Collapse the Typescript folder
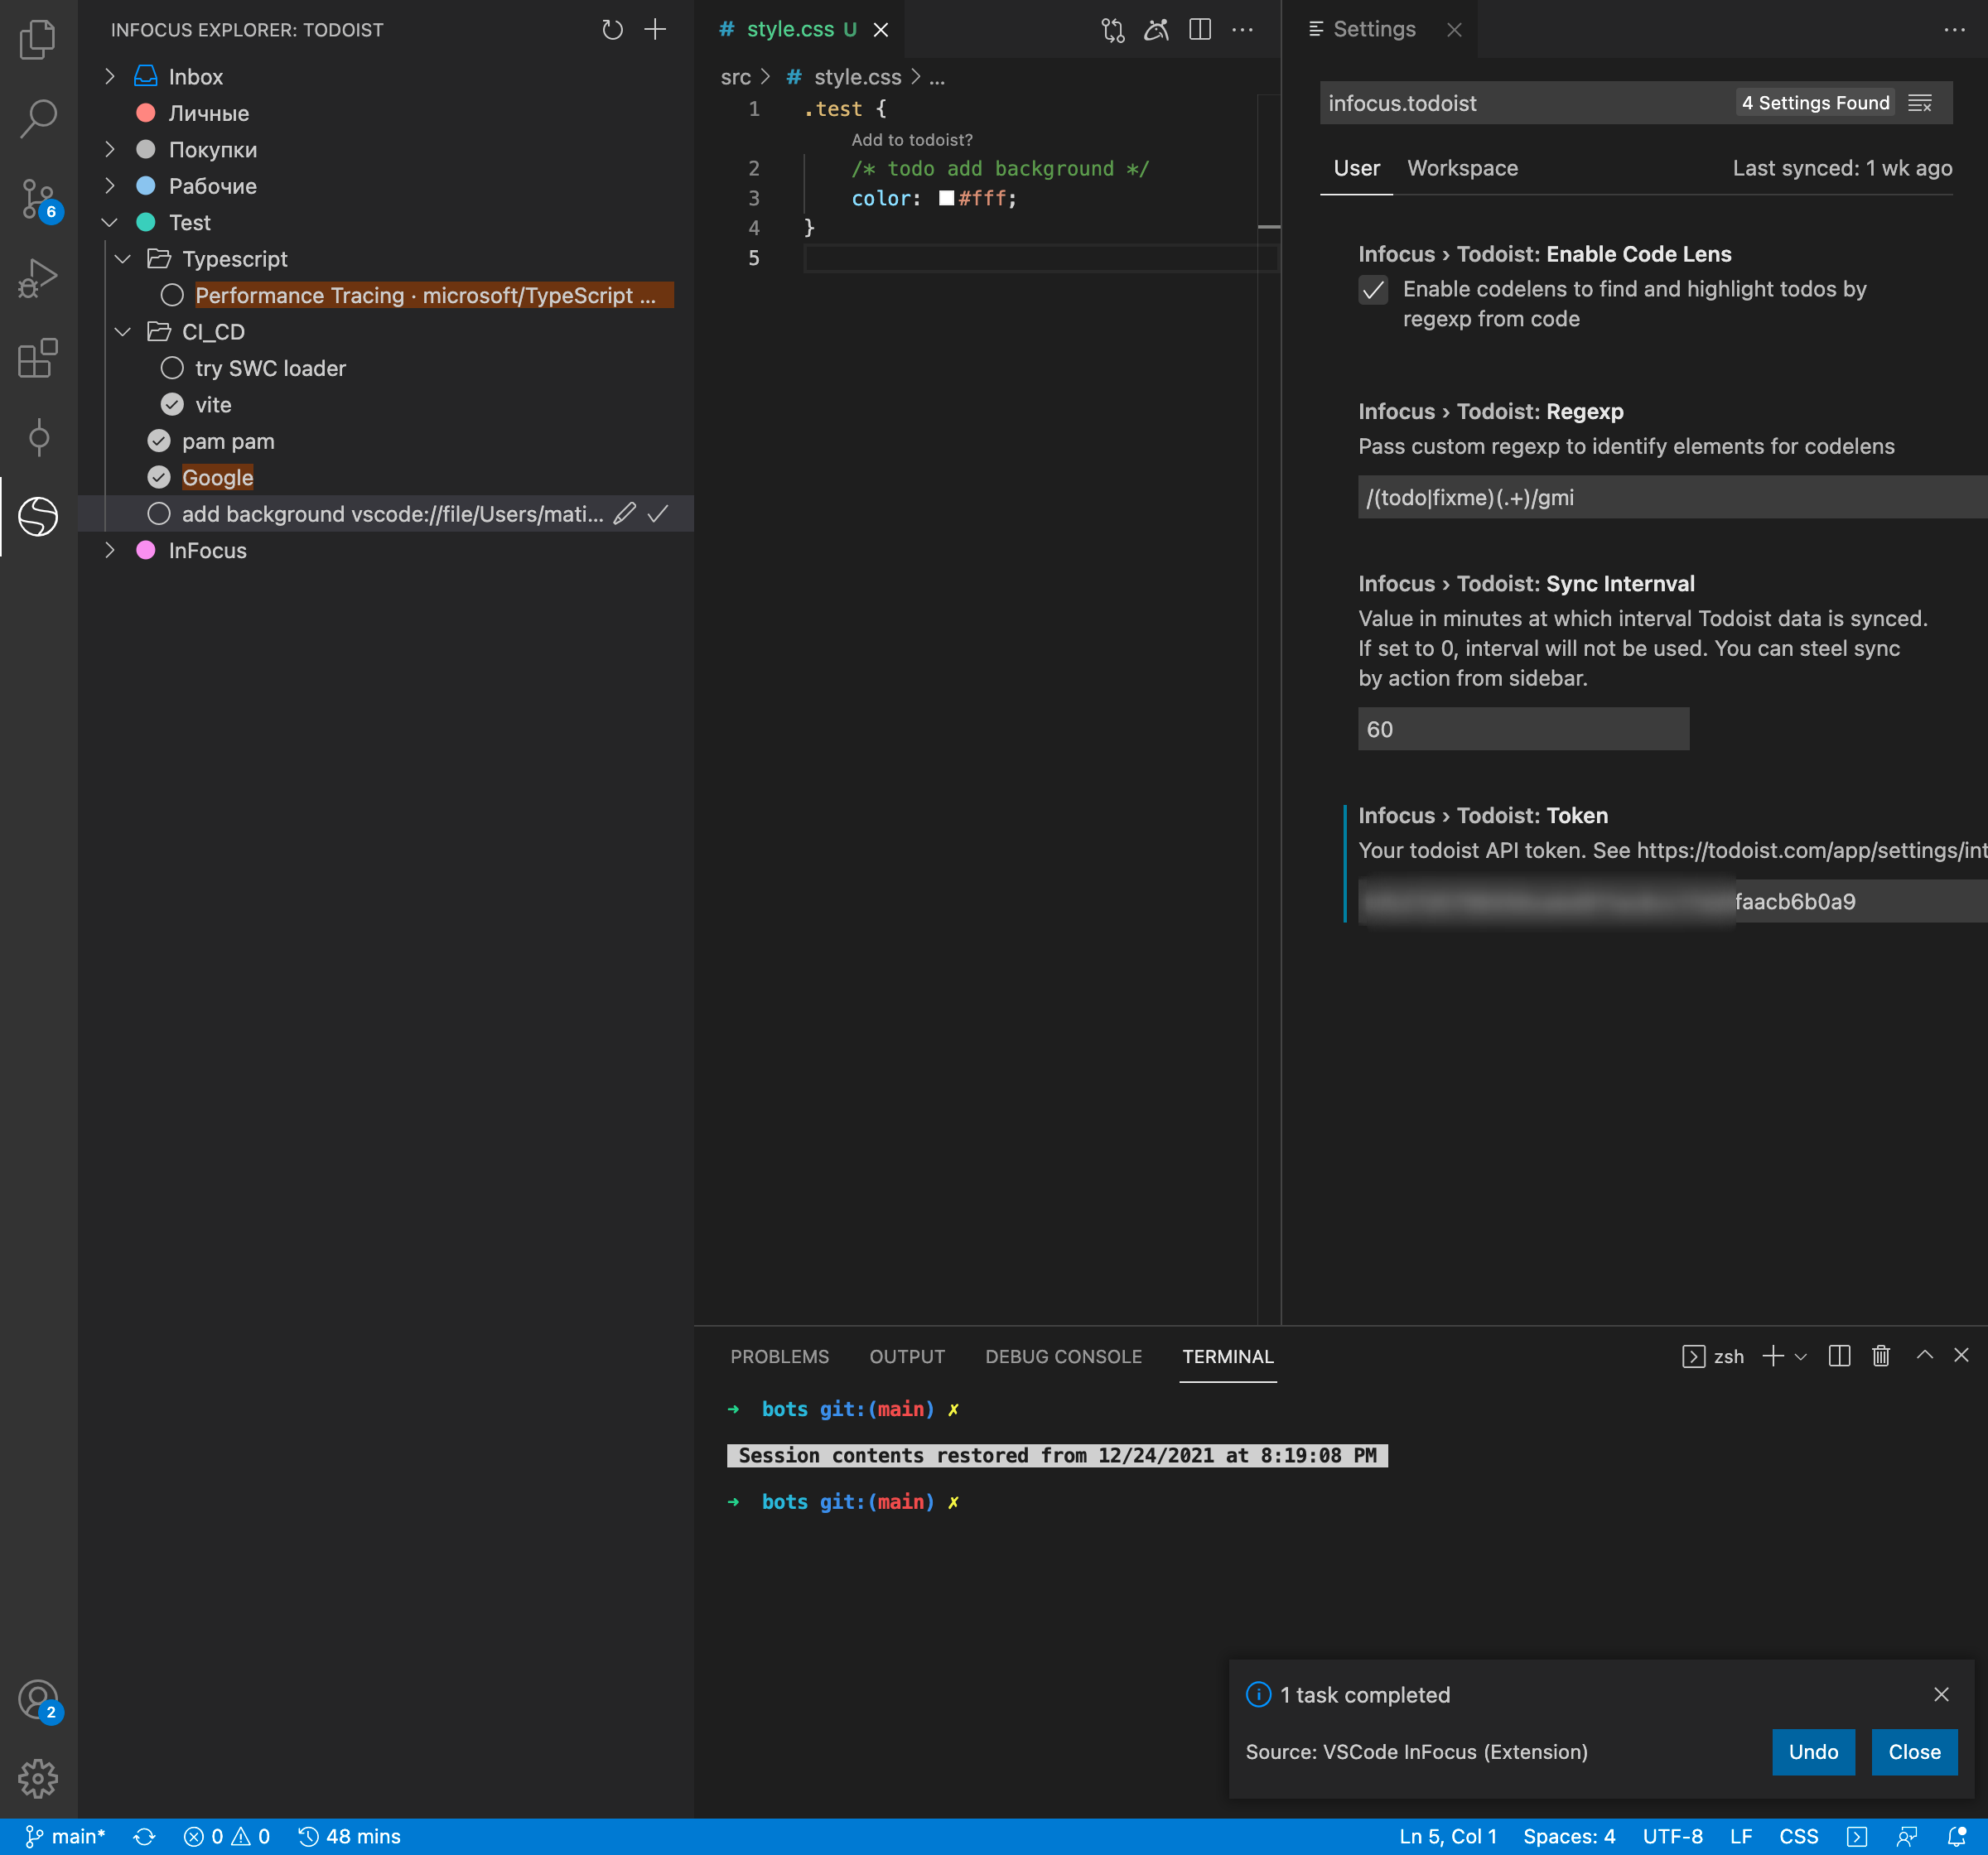Screen dimensions: 1988x1855 [x=123, y=259]
